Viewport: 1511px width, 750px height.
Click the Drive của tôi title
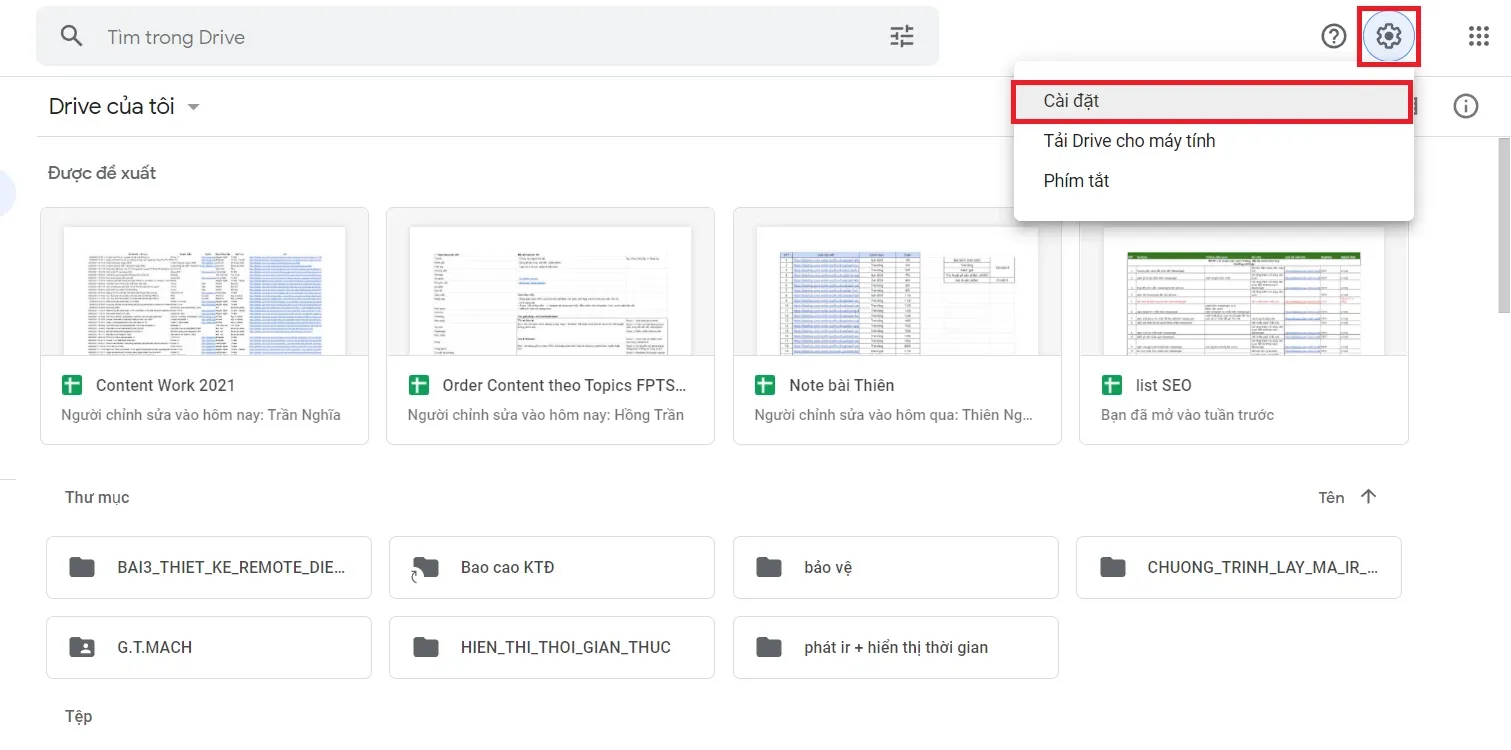click(112, 106)
